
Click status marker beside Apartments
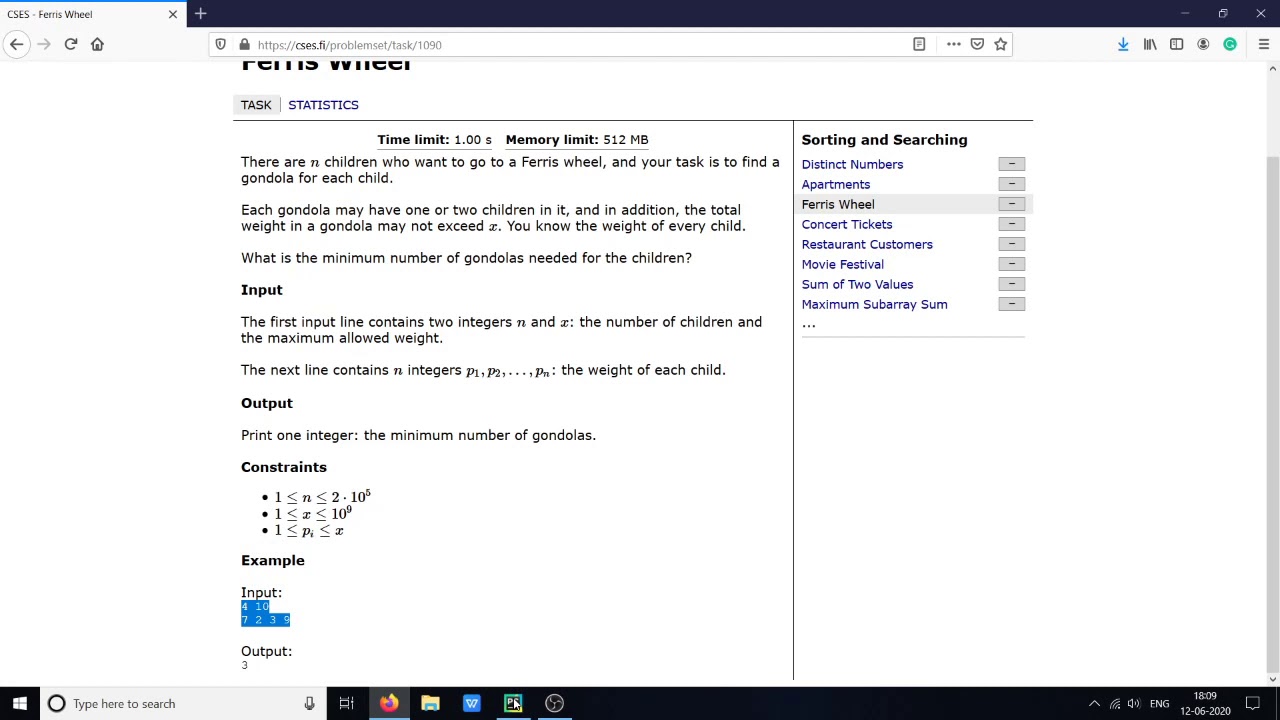pyautogui.click(x=1011, y=184)
